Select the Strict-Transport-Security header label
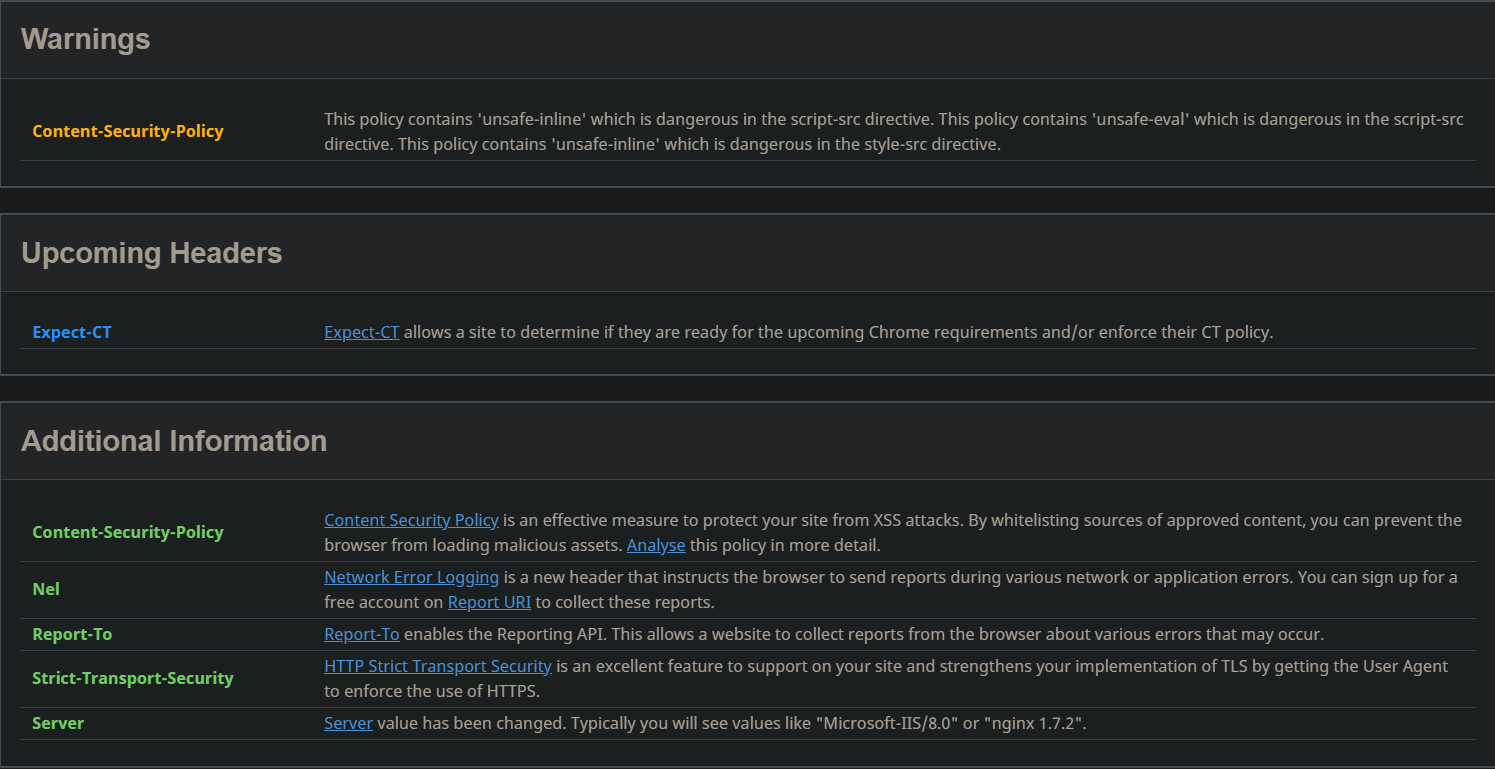The image size is (1495, 769). tap(133, 677)
